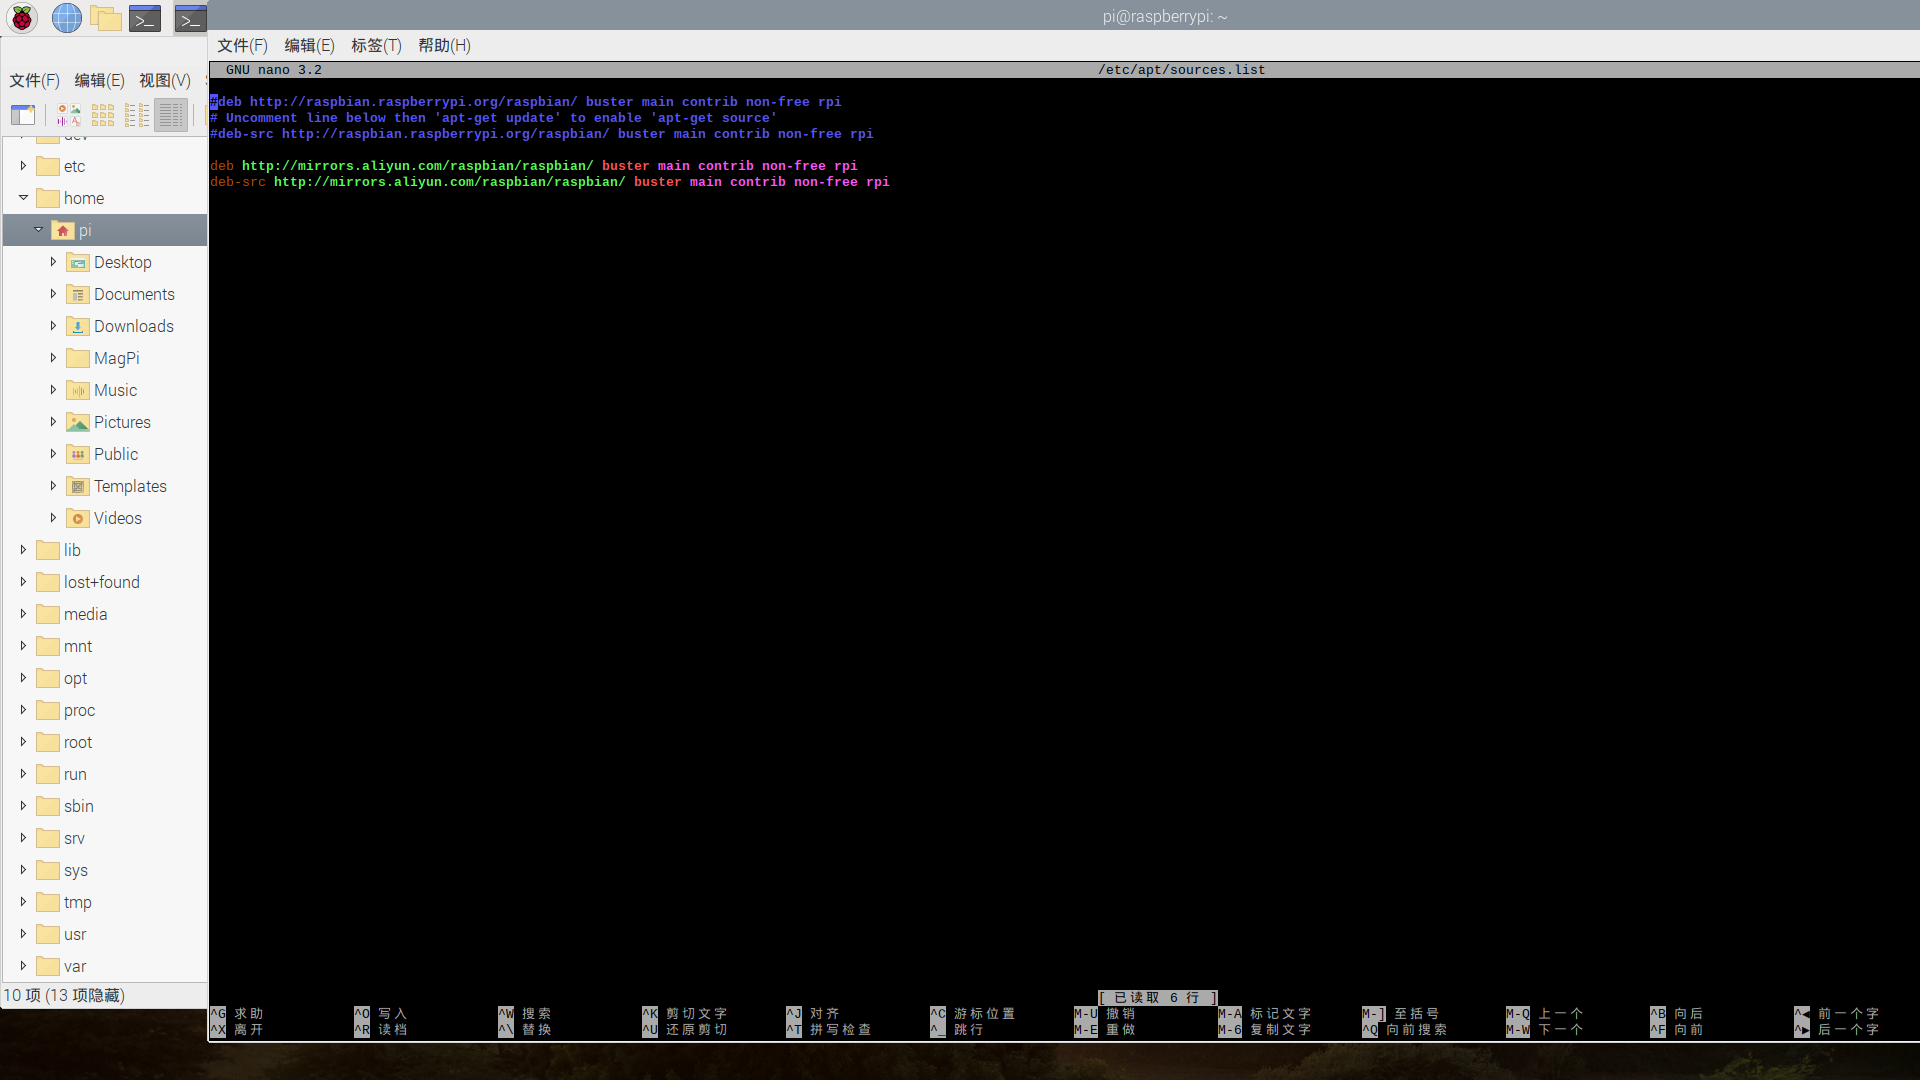Viewport: 1920px width, 1080px height.
Task: Click the first terminal taskbar icon
Action: [x=145, y=17]
